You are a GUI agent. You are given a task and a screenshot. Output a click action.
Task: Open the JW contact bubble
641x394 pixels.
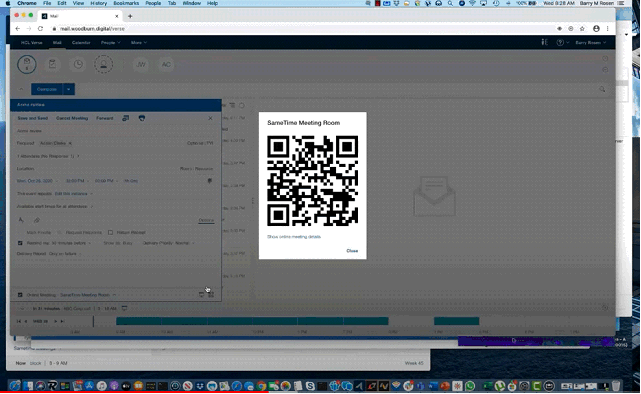point(141,65)
